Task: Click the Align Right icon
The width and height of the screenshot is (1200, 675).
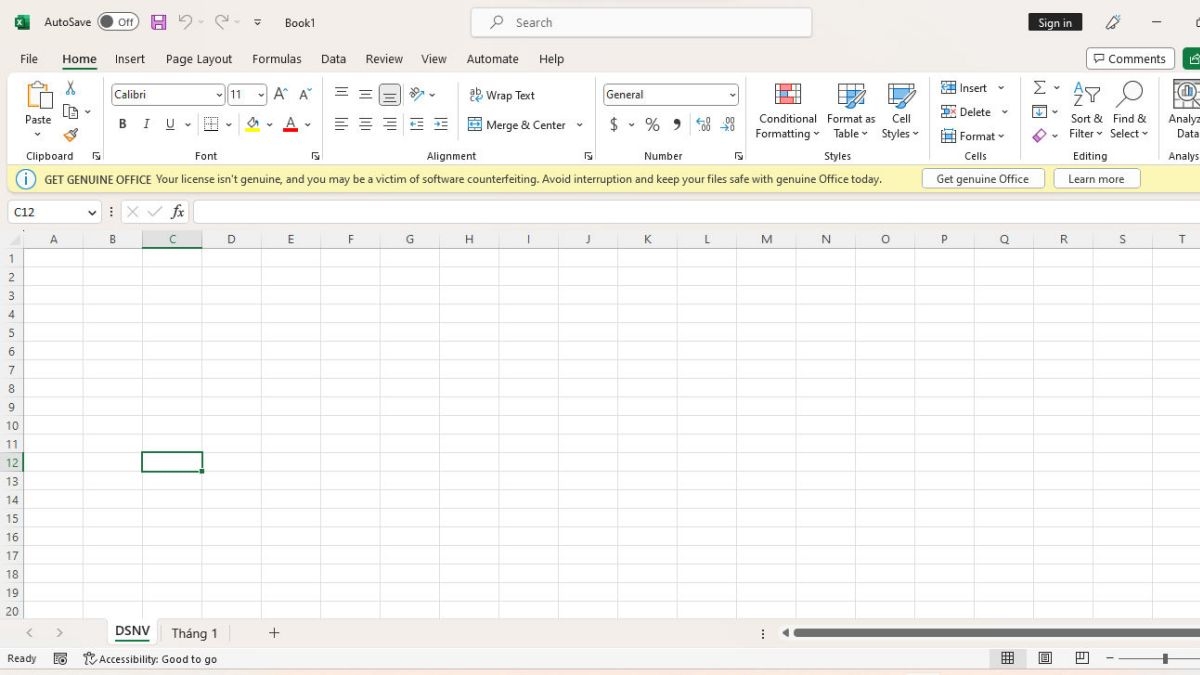Action: [390, 125]
